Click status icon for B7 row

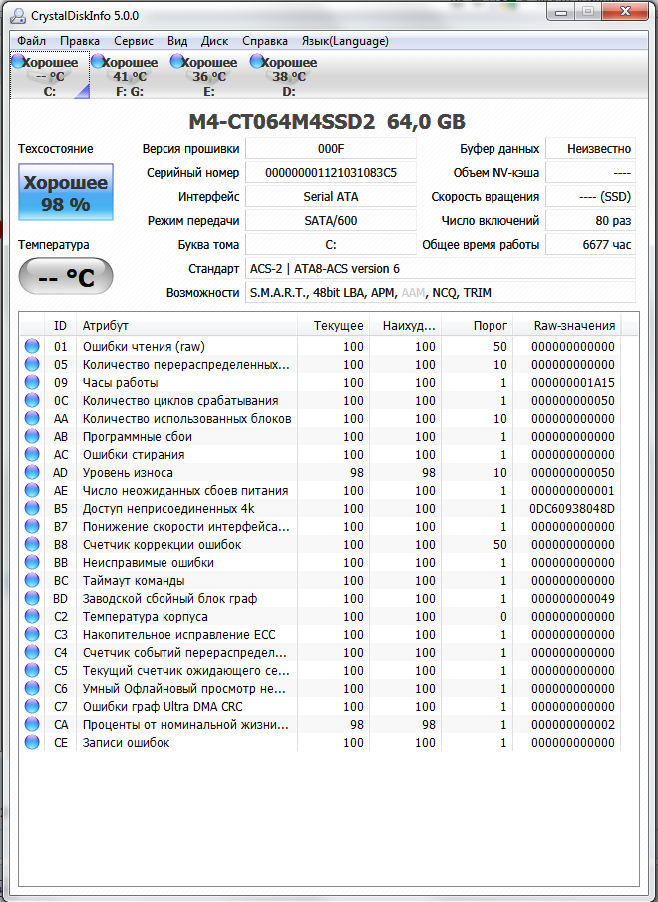point(32,526)
